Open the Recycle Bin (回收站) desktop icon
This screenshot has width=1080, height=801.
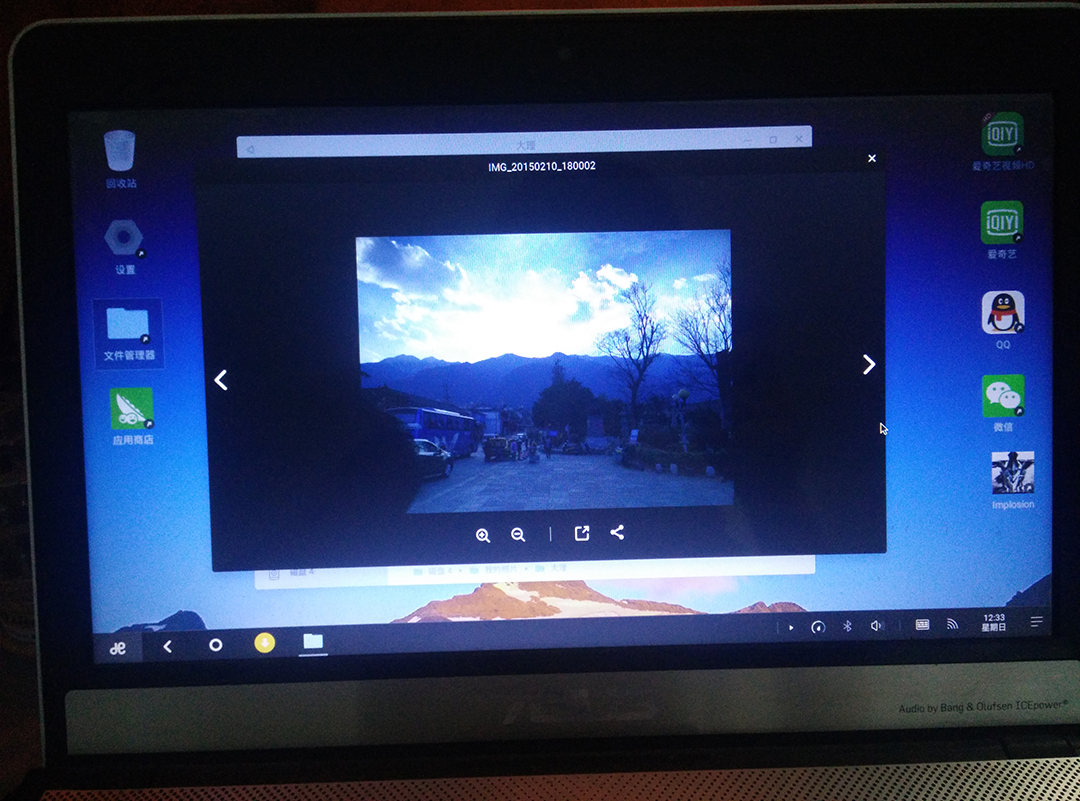click(120, 158)
